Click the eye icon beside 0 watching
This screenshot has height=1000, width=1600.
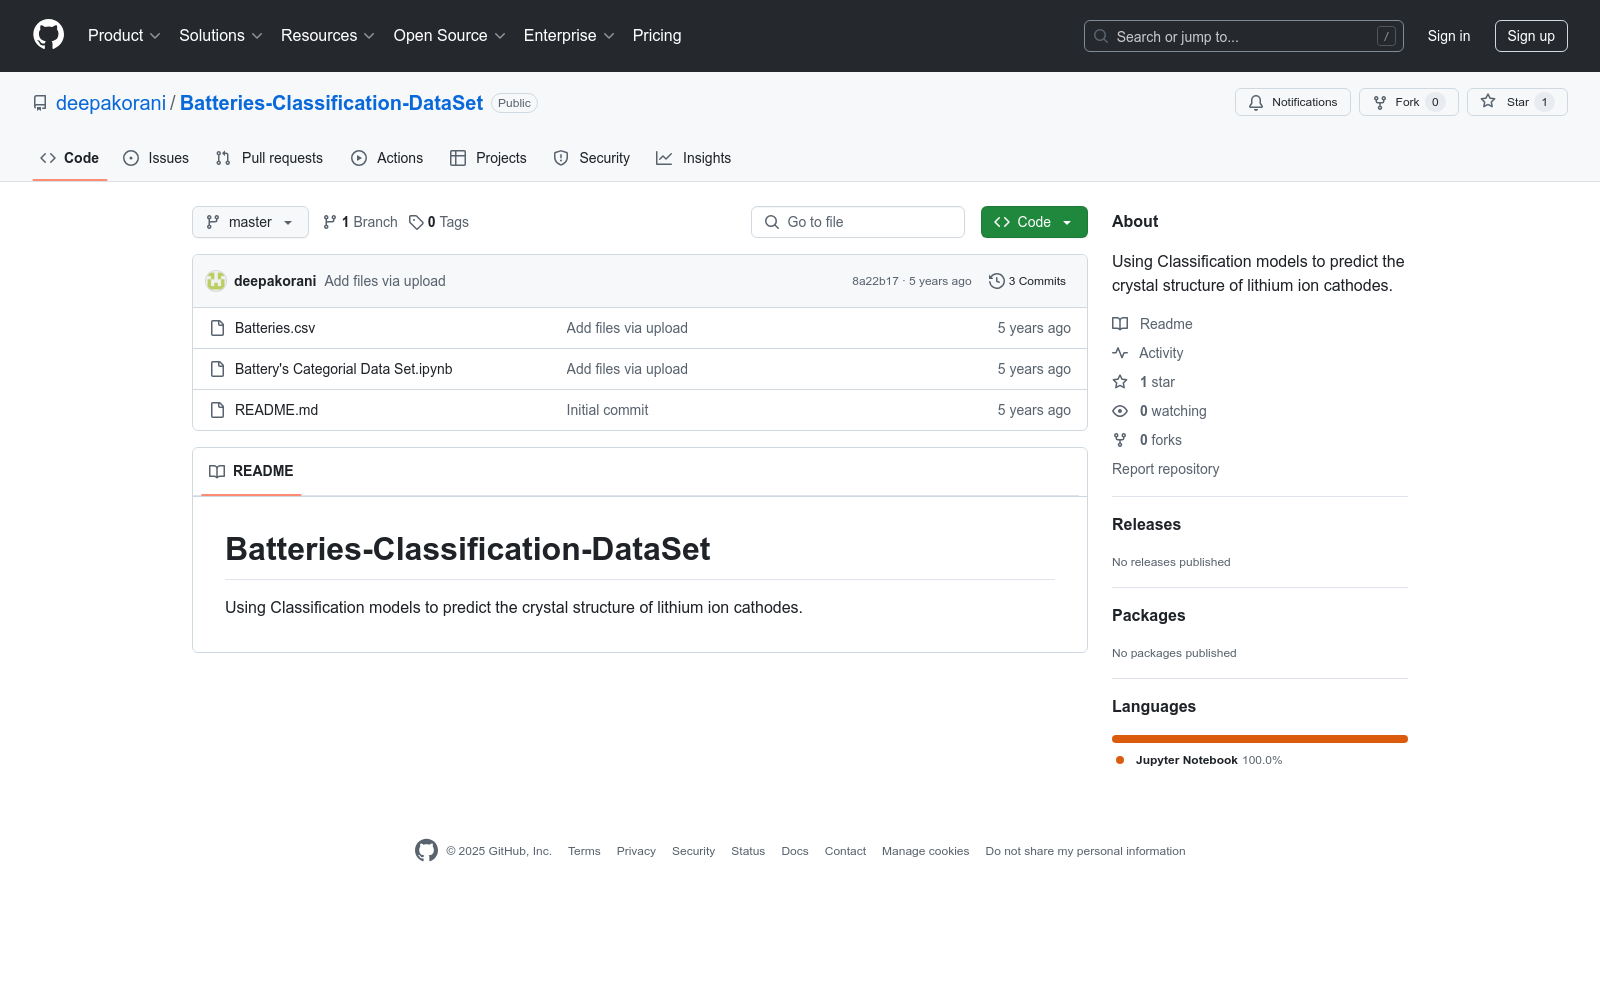click(x=1120, y=411)
